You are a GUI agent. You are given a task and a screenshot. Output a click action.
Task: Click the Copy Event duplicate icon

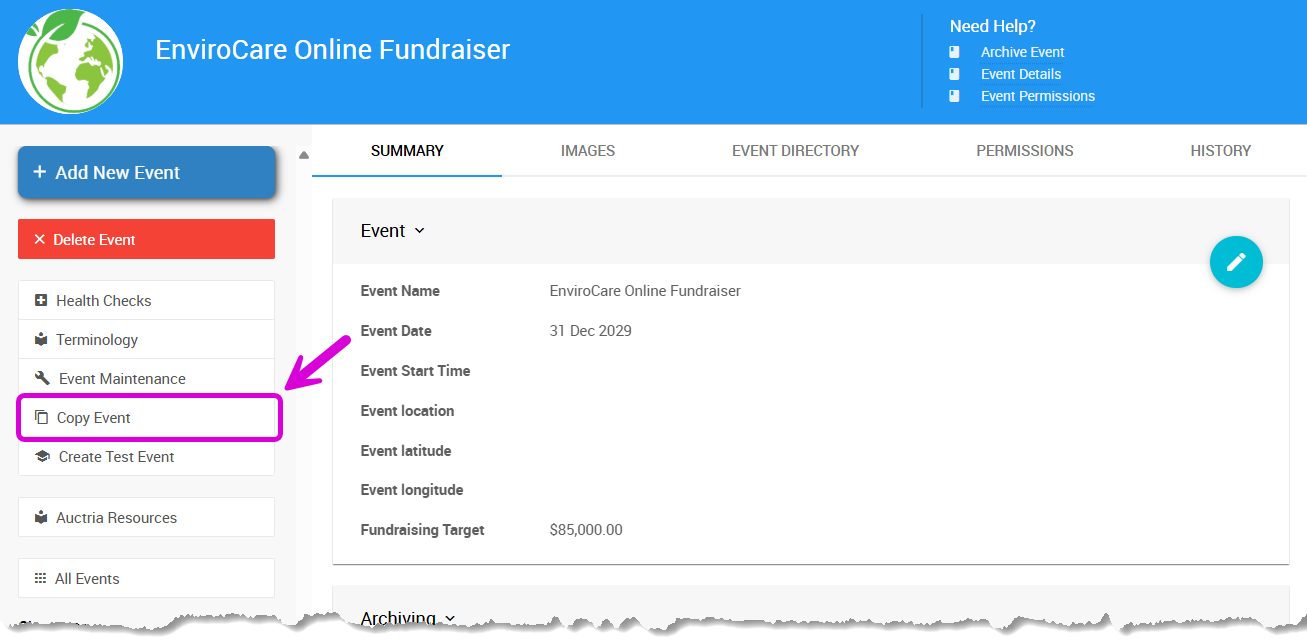(41, 417)
